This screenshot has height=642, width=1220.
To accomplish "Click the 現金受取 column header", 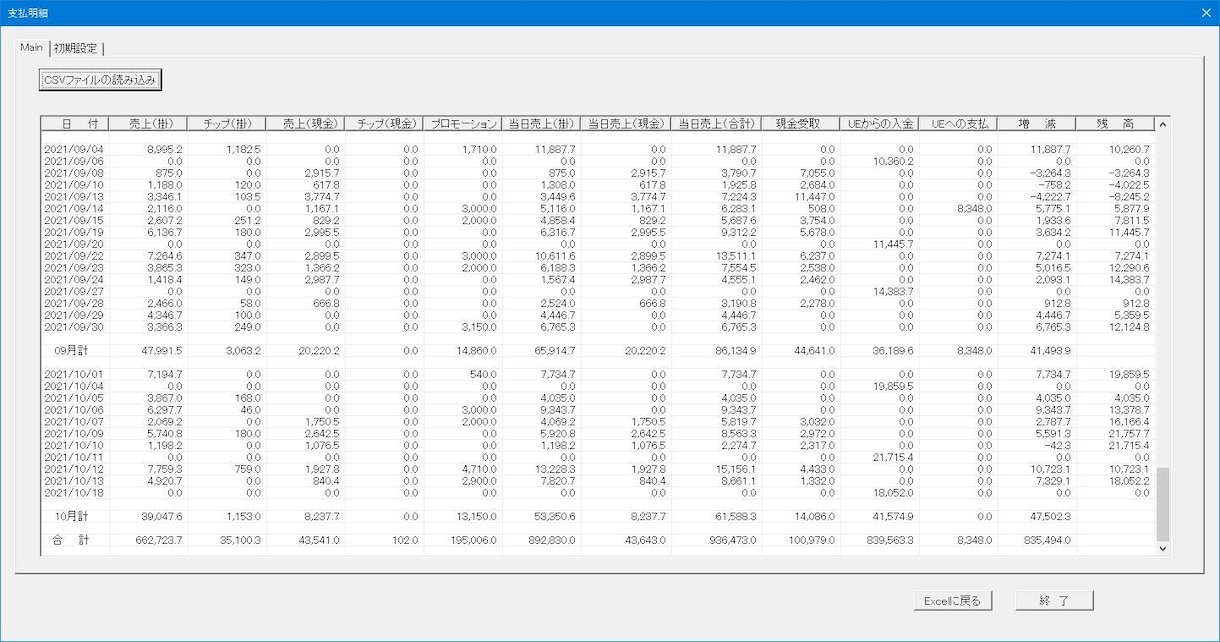I will 801,124.
